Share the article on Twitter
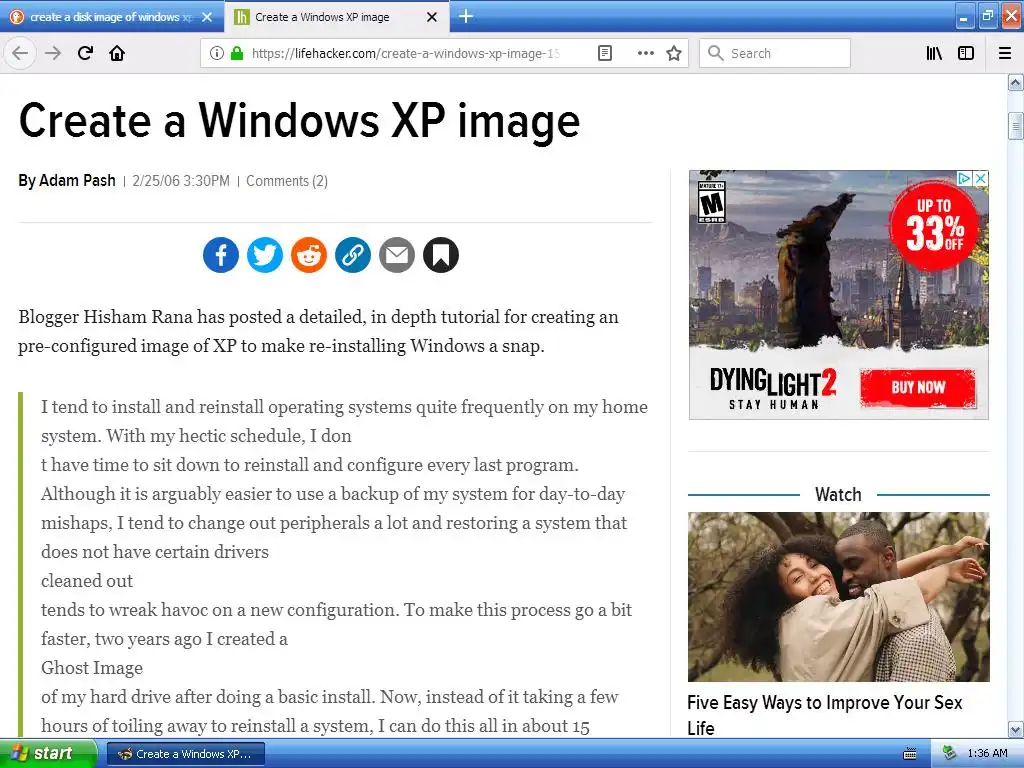The width and height of the screenshot is (1024, 768). [264, 255]
